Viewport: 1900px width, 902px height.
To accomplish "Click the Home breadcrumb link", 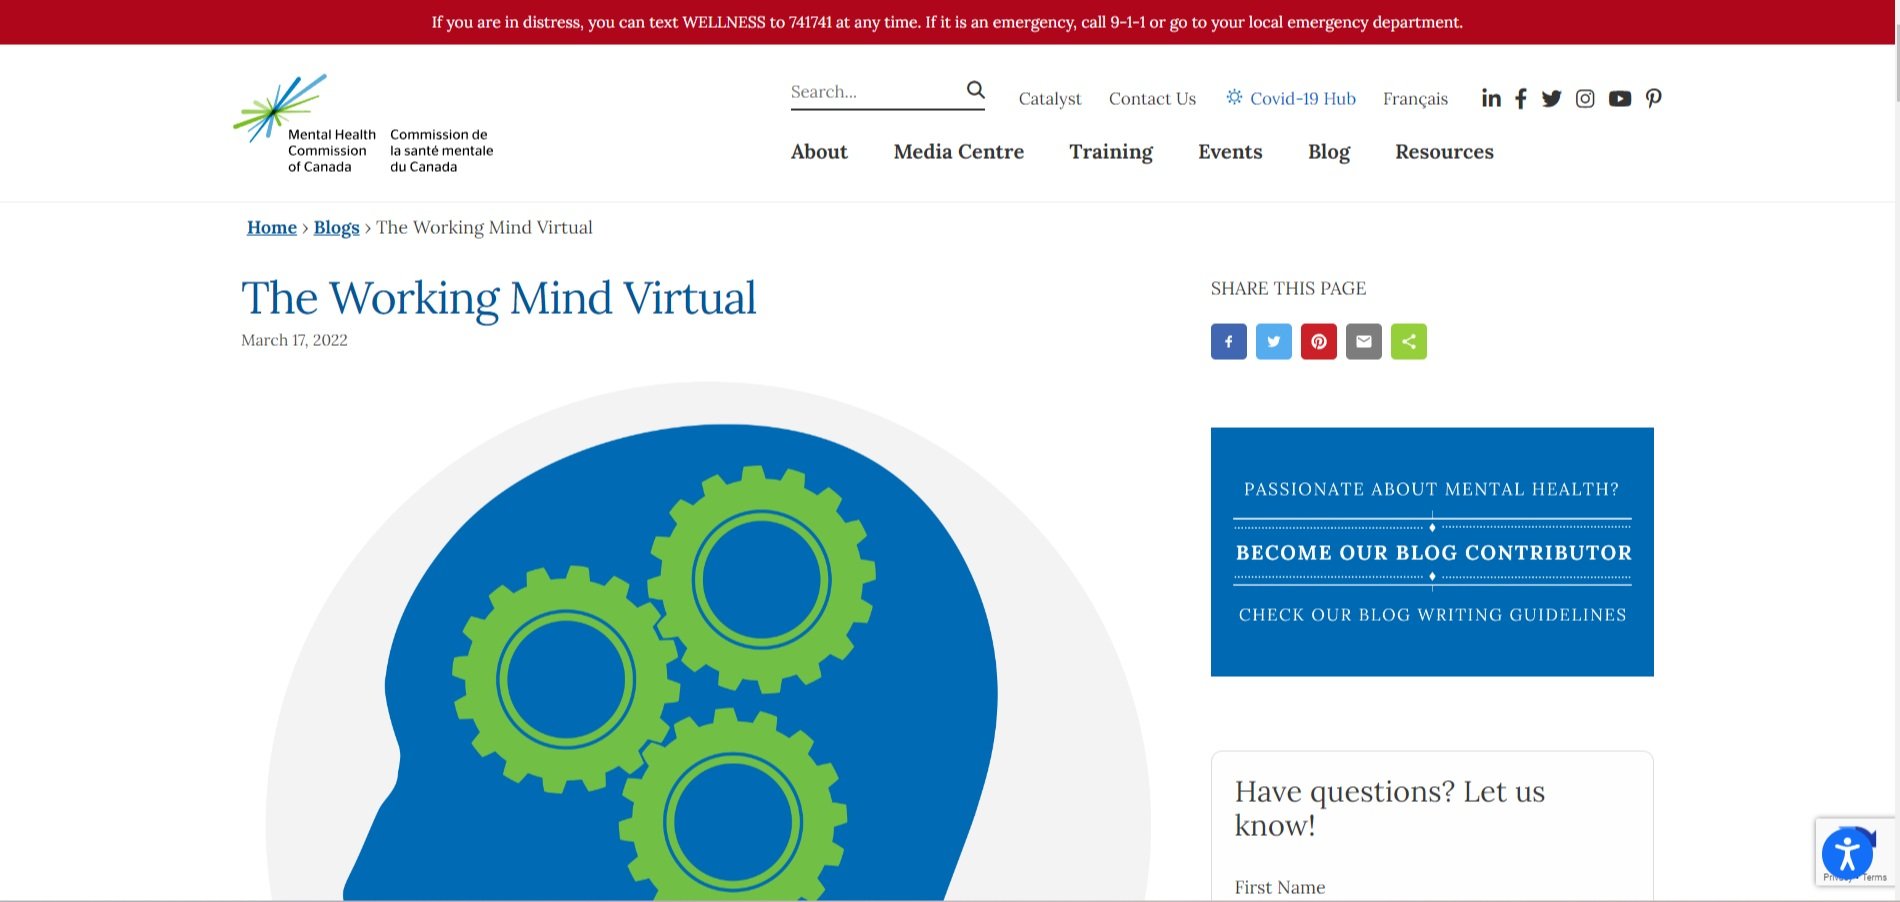I will [x=272, y=227].
